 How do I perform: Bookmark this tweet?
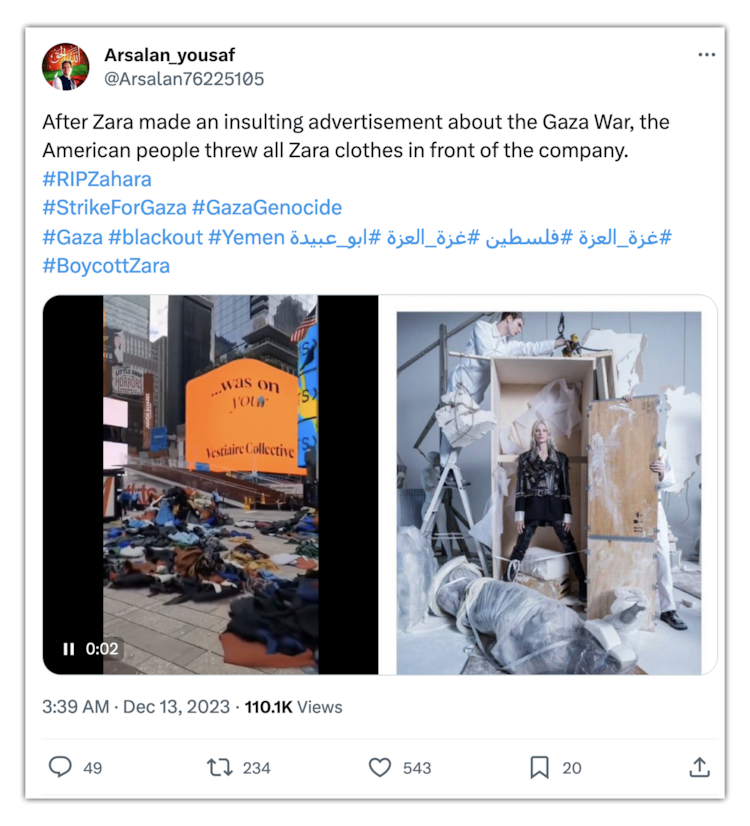pos(539,768)
